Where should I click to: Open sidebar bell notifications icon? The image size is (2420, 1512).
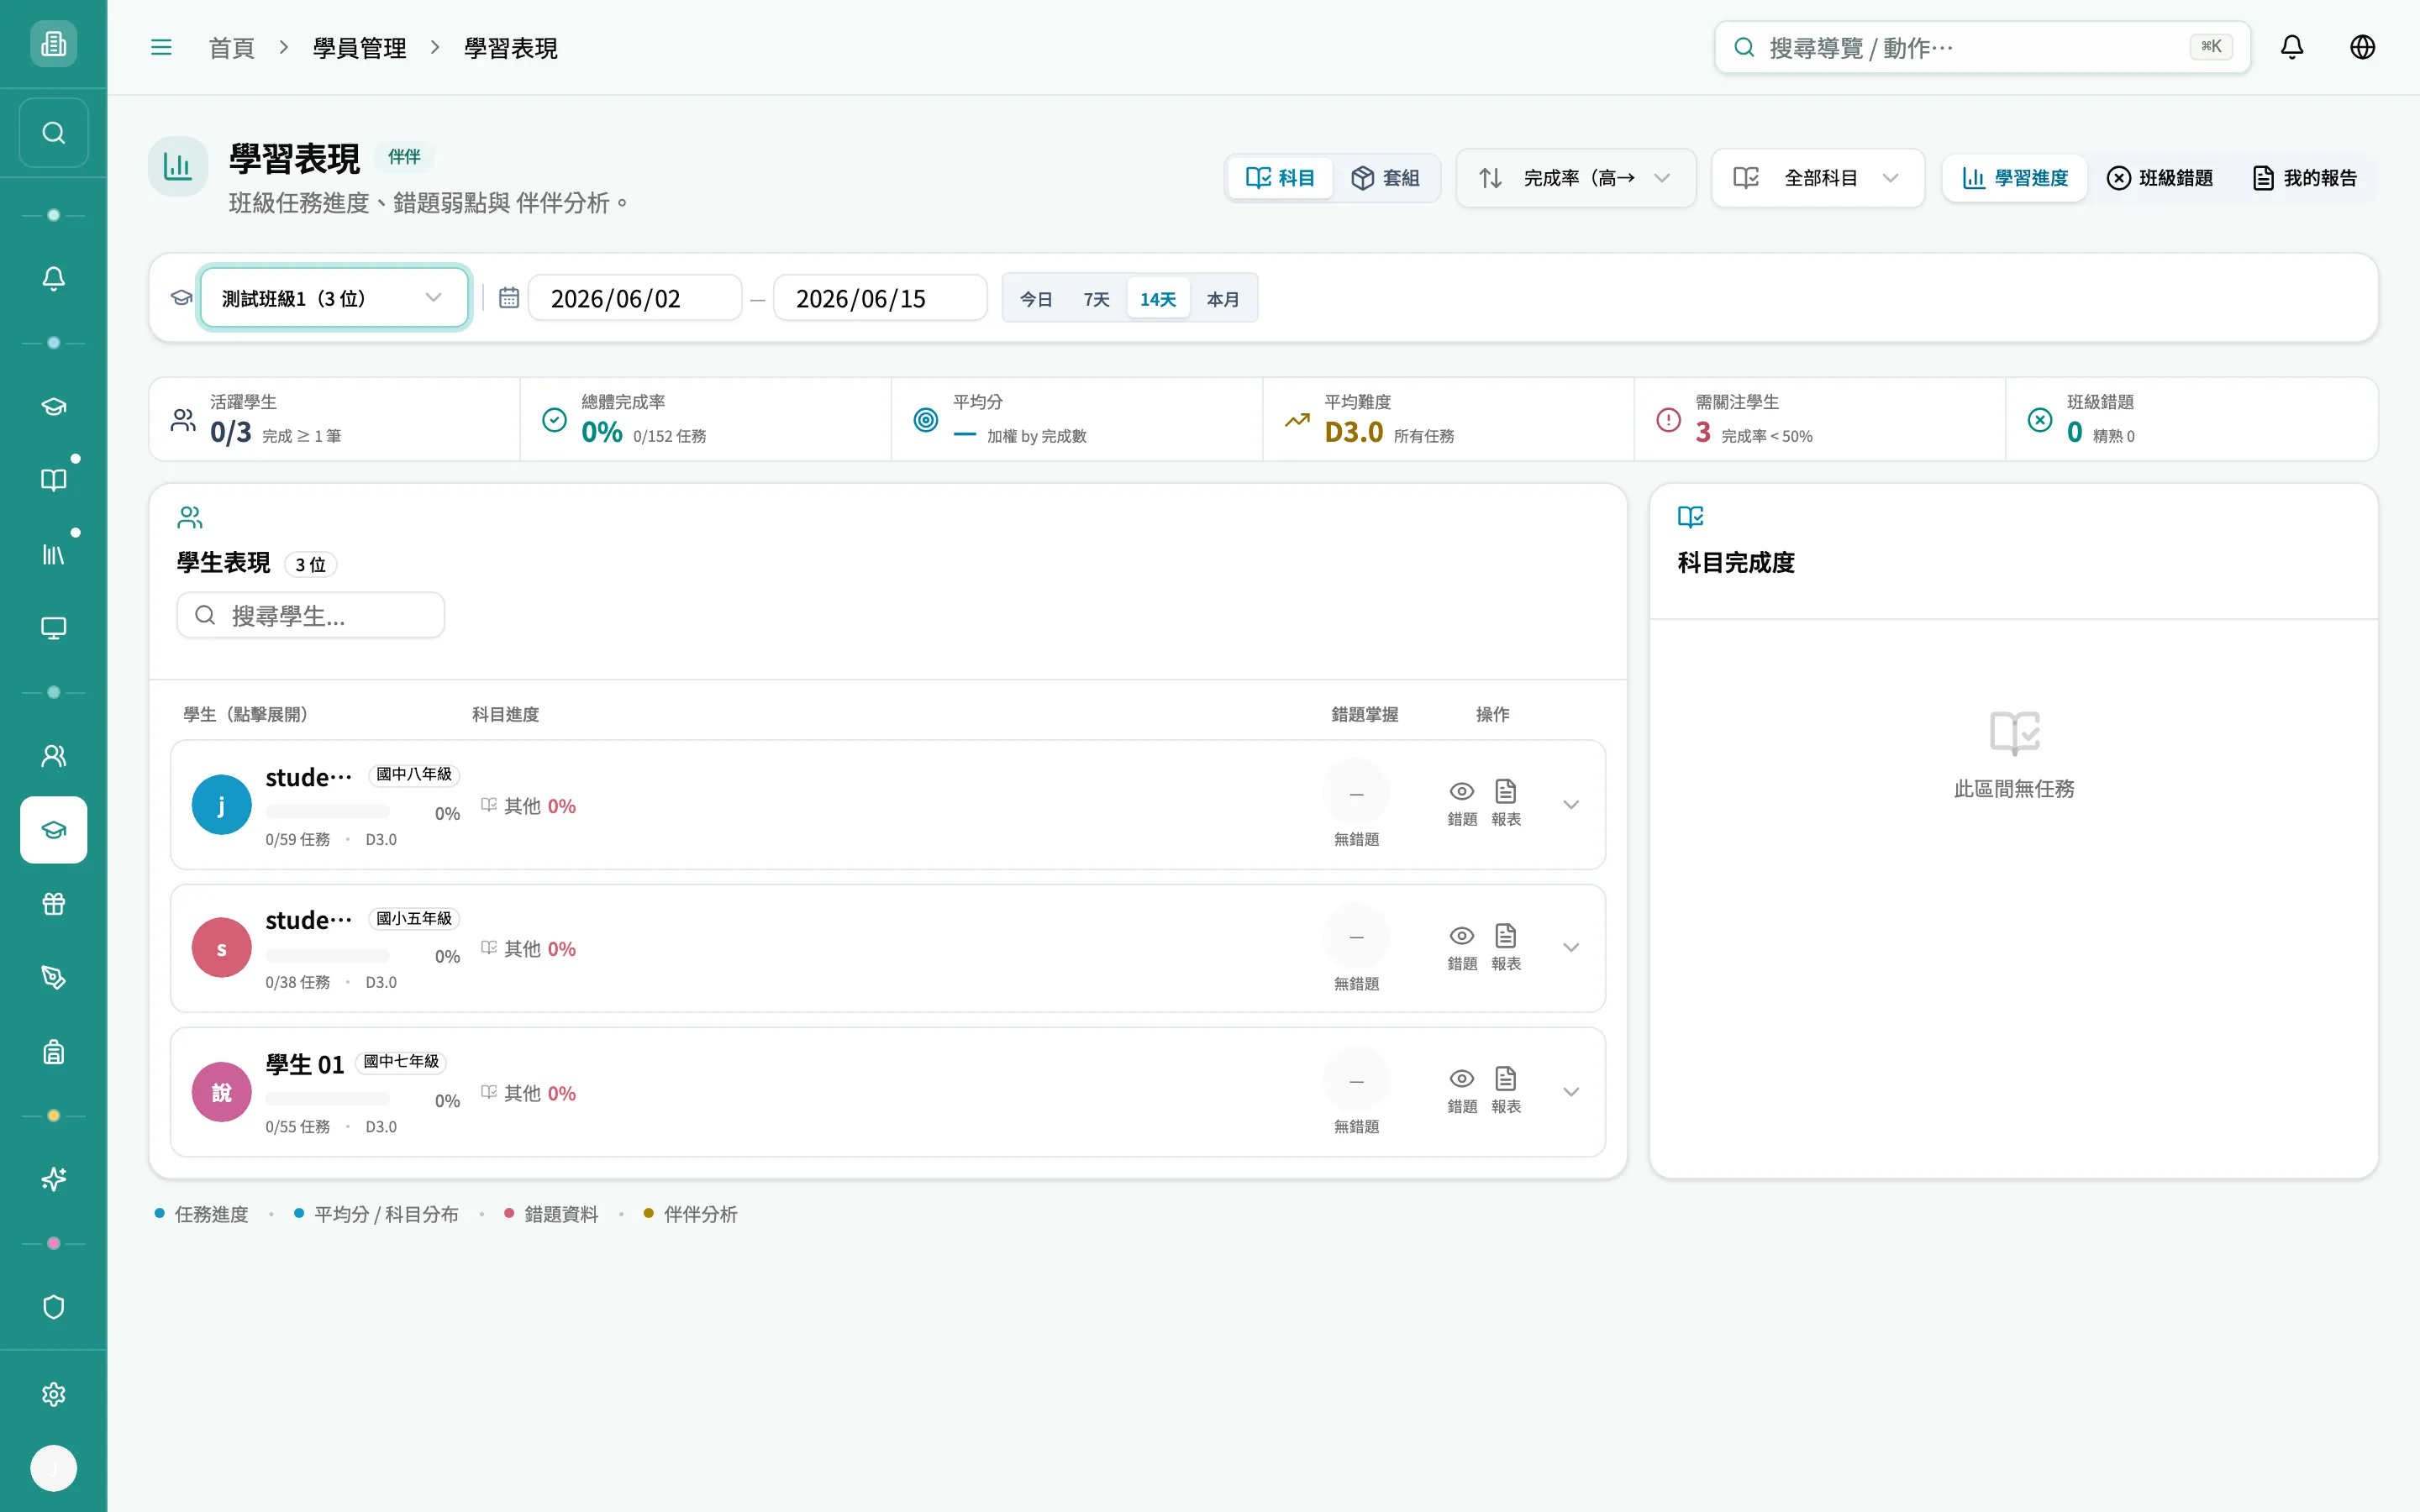click(54, 279)
